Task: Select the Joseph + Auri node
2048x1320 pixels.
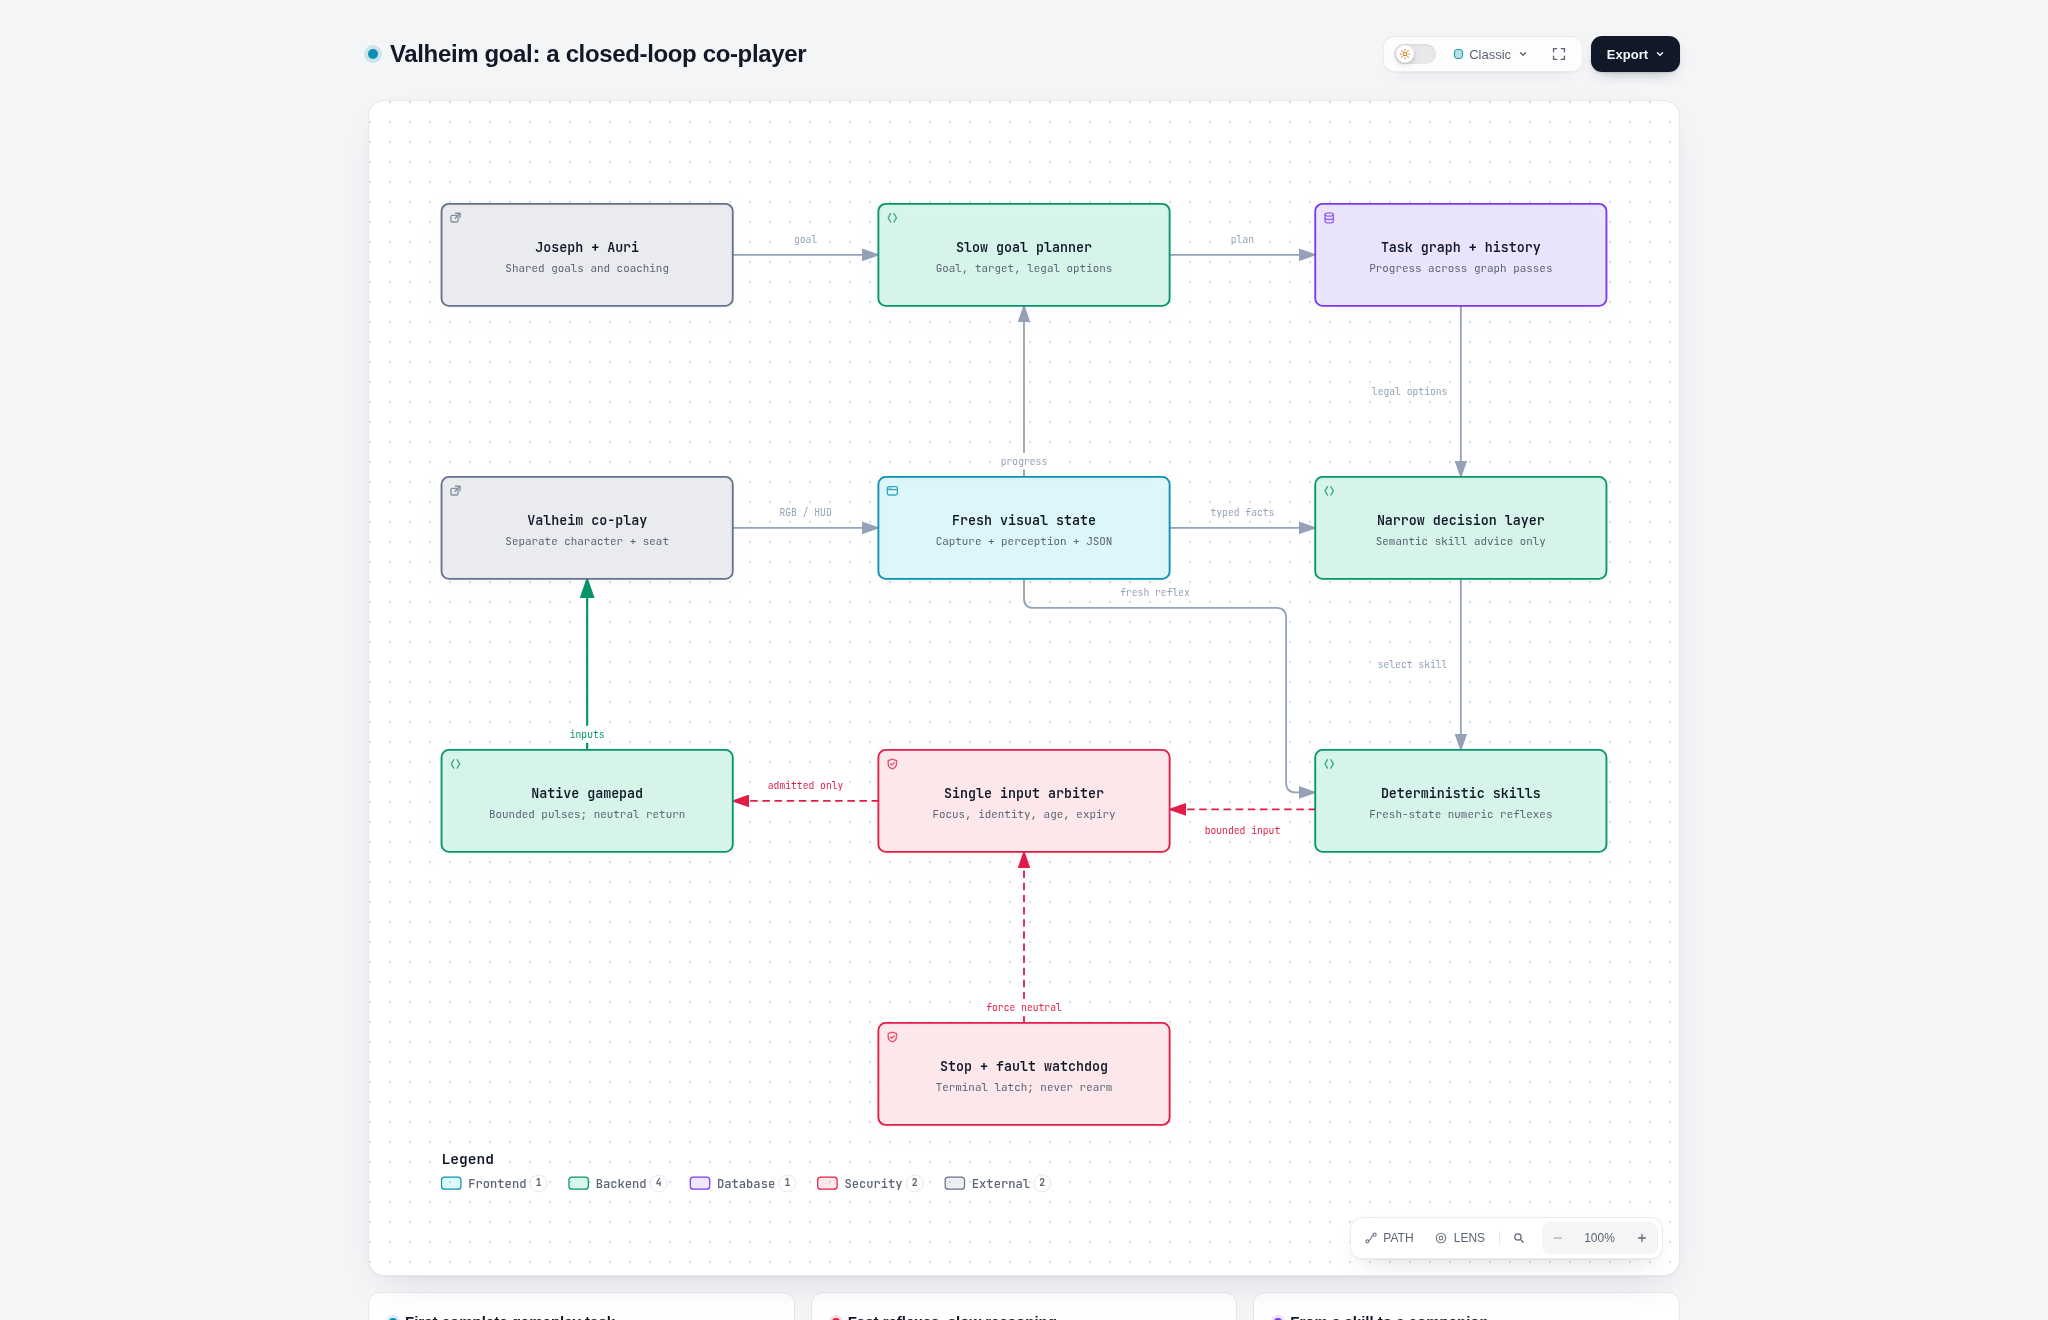Action: pos(587,255)
